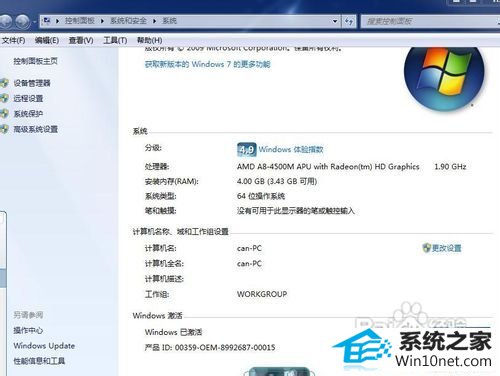Select the 系统 breadcrumb segment
The height and width of the screenshot is (376, 500).
(169, 21)
